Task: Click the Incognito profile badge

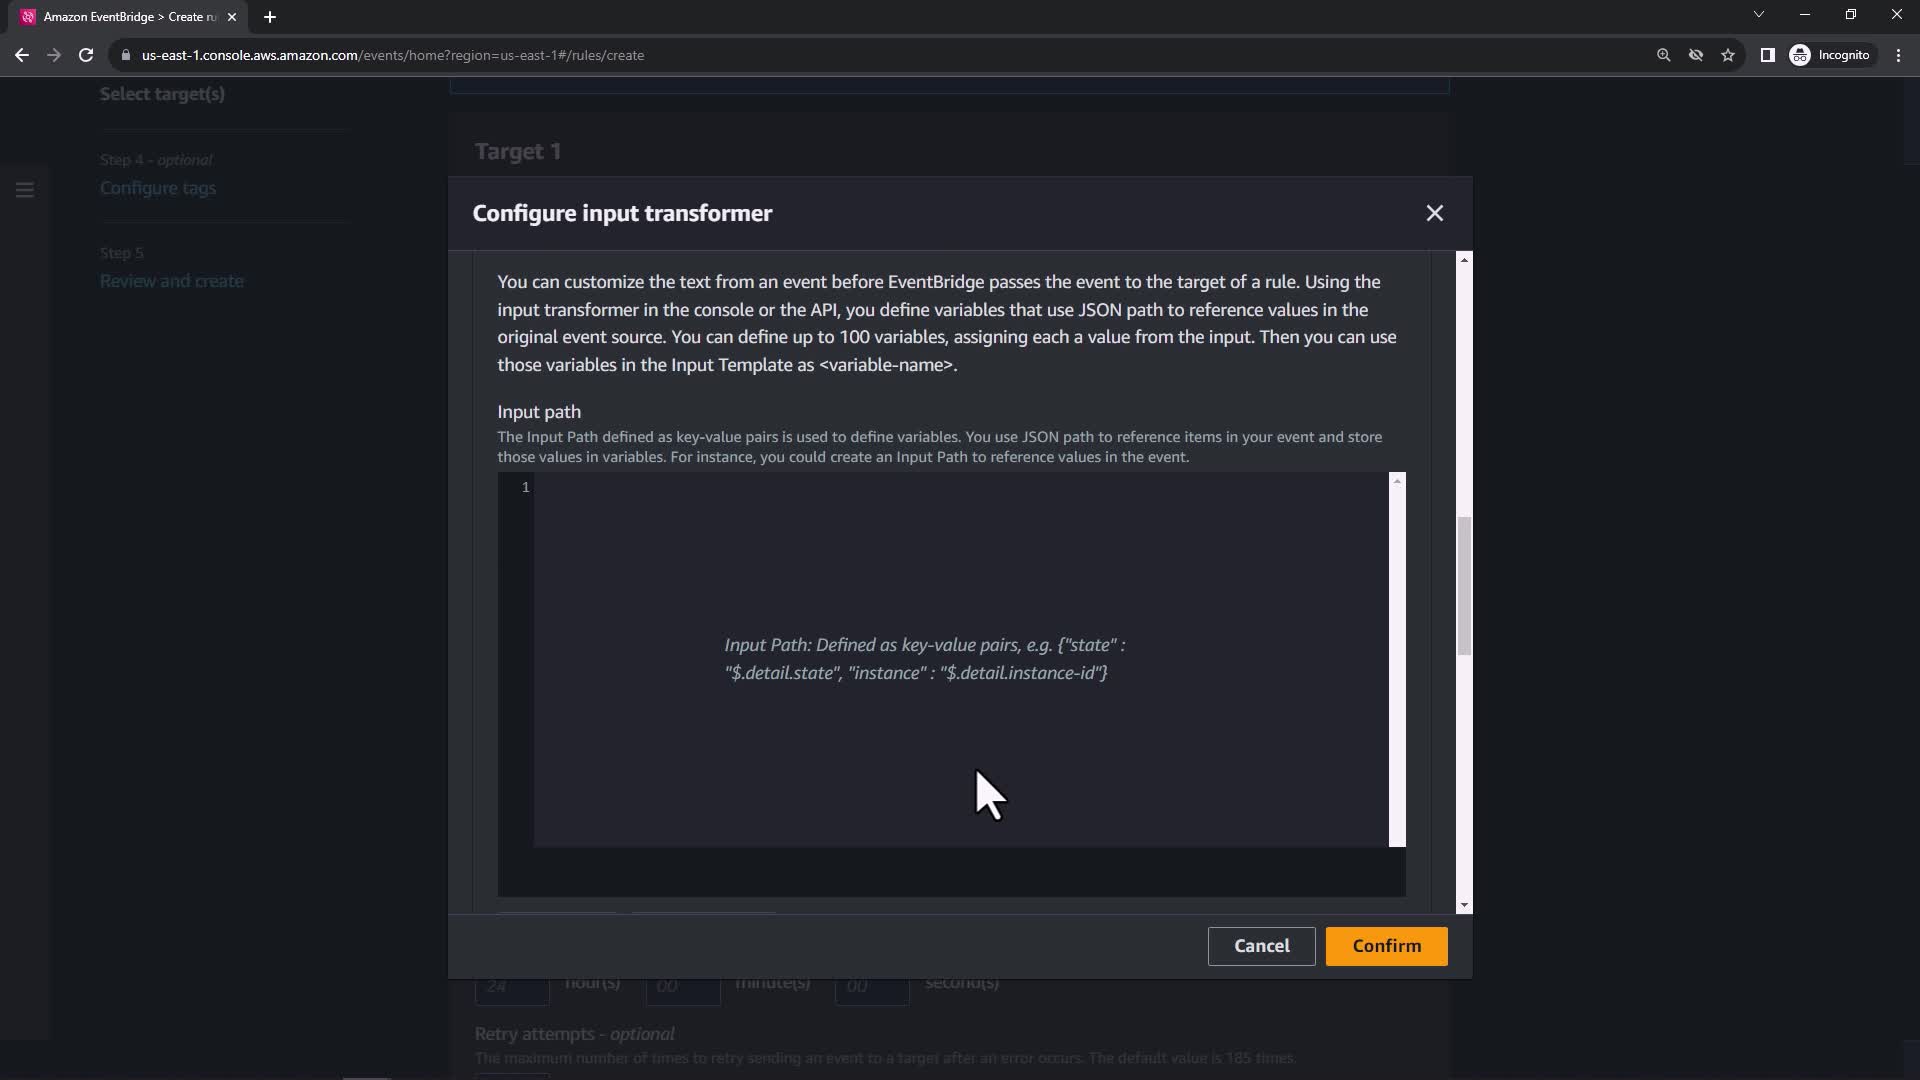Action: (x=1830, y=55)
